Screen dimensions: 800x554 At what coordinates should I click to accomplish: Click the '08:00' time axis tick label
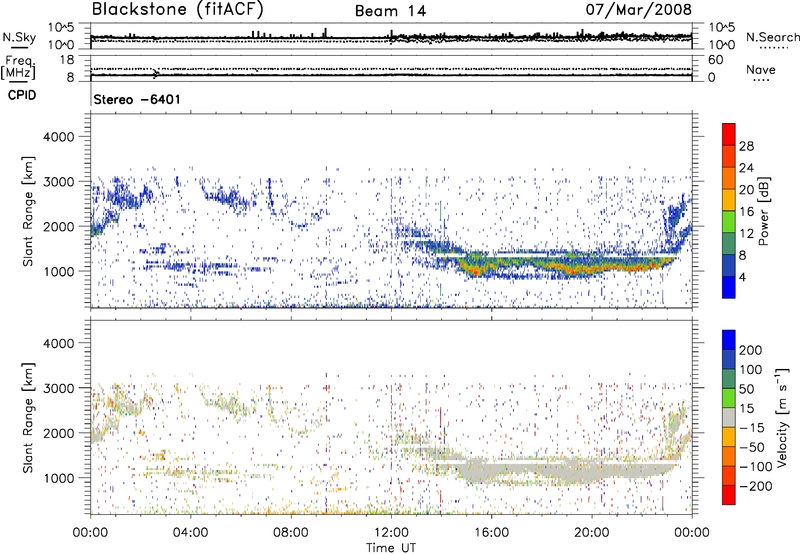(x=291, y=533)
